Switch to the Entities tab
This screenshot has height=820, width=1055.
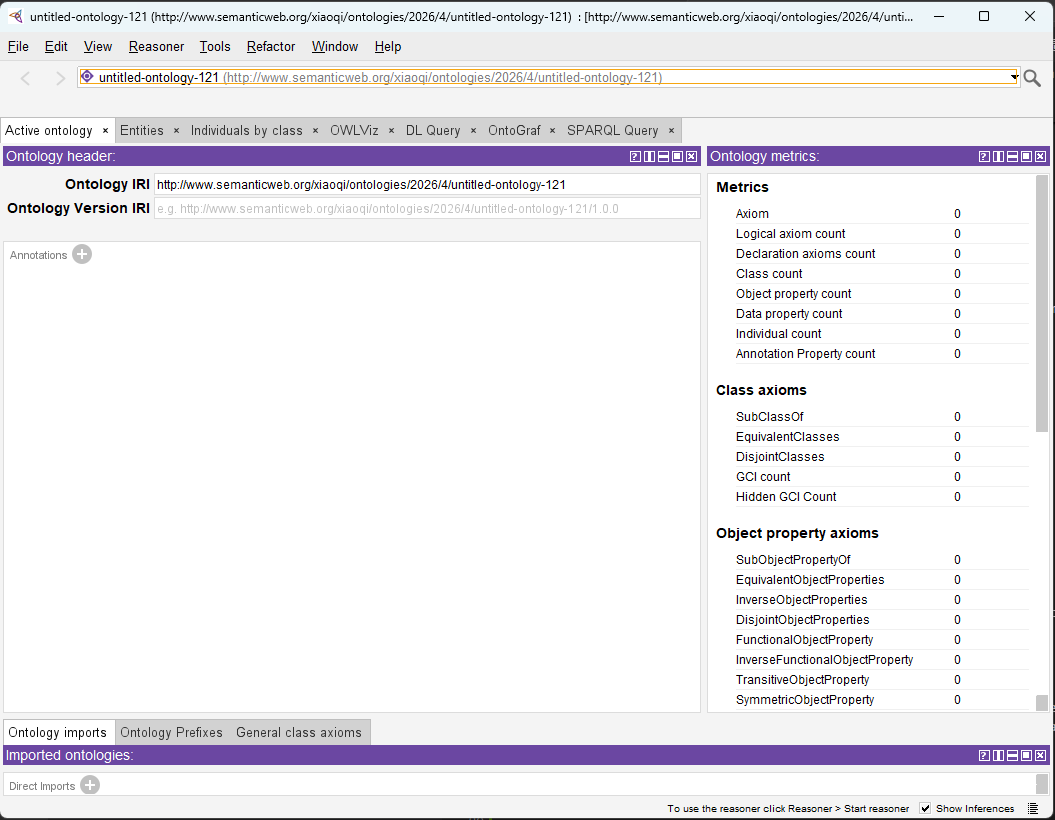[142, 131]
